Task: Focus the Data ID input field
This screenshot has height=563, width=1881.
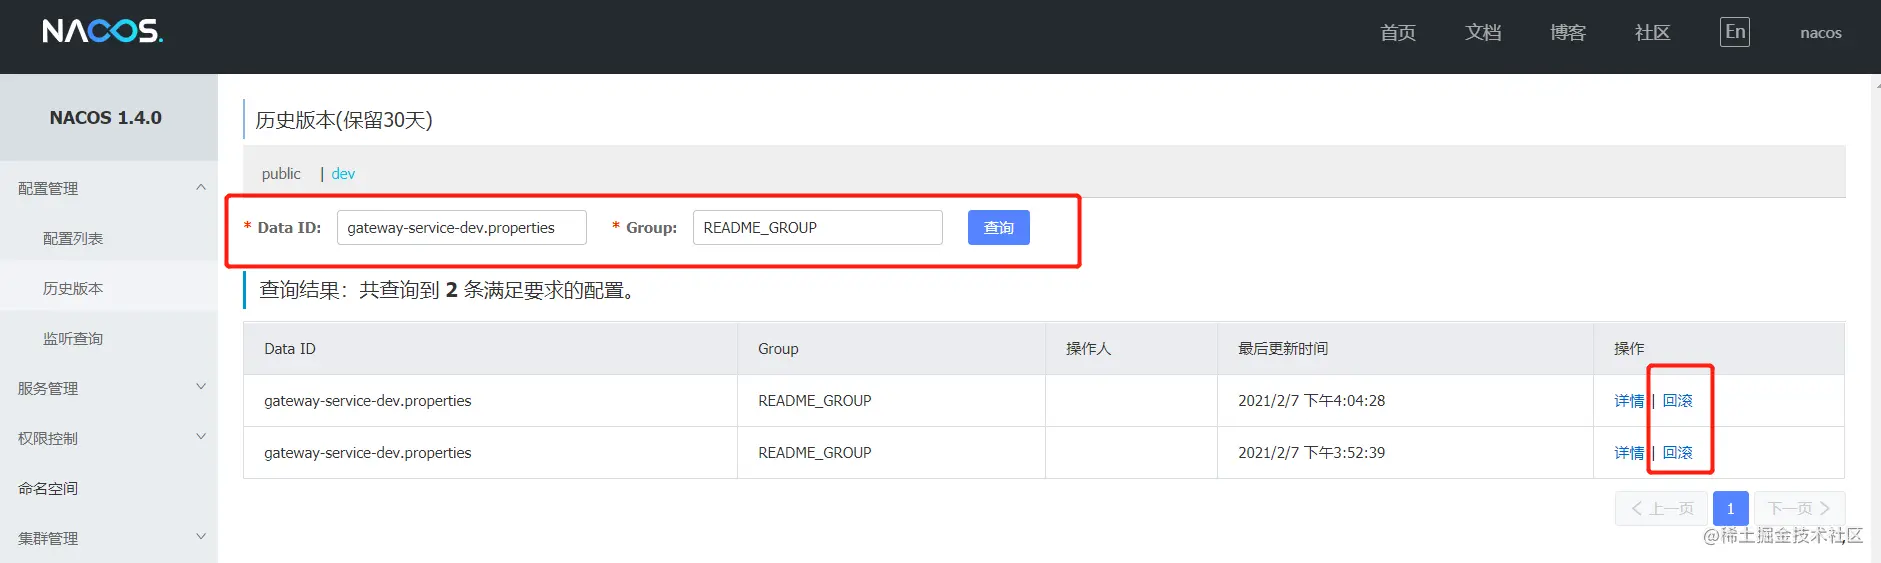Action: click(462, 227)
